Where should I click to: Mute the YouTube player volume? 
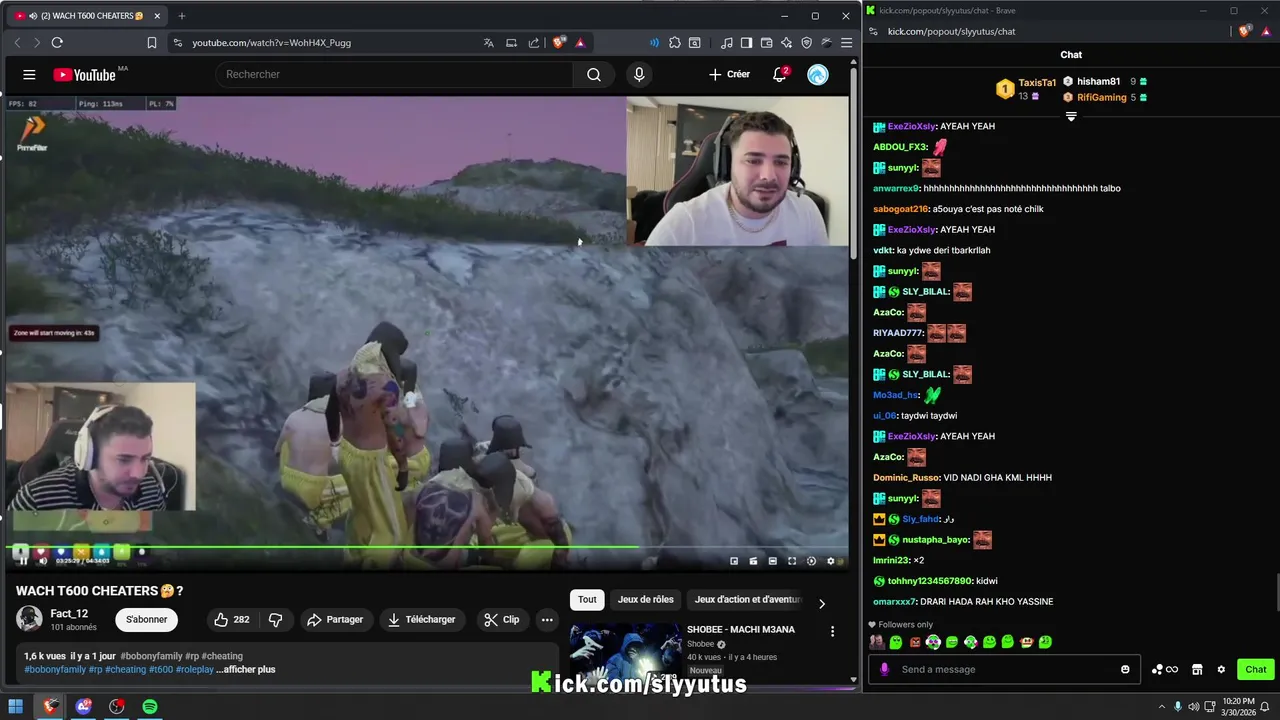[42, 561]
